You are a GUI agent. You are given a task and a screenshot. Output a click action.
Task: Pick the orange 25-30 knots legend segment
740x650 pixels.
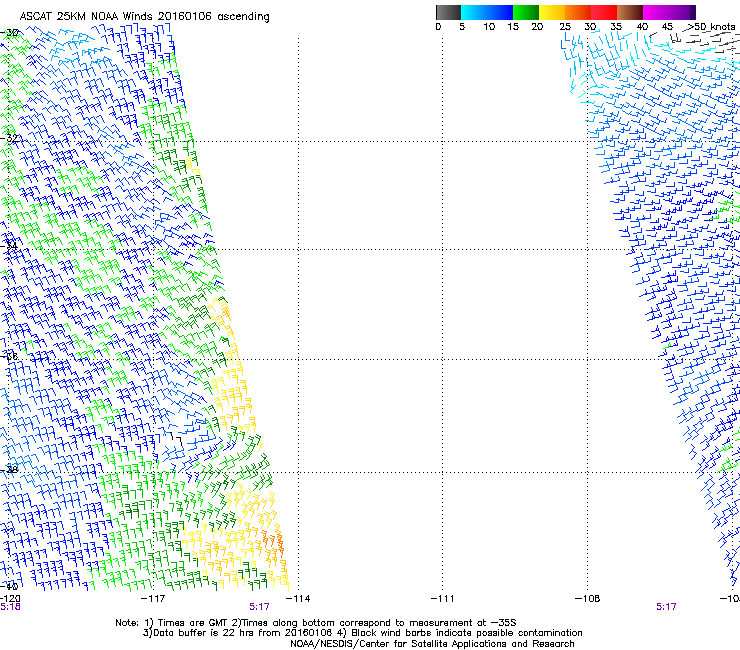click(578, 12)
